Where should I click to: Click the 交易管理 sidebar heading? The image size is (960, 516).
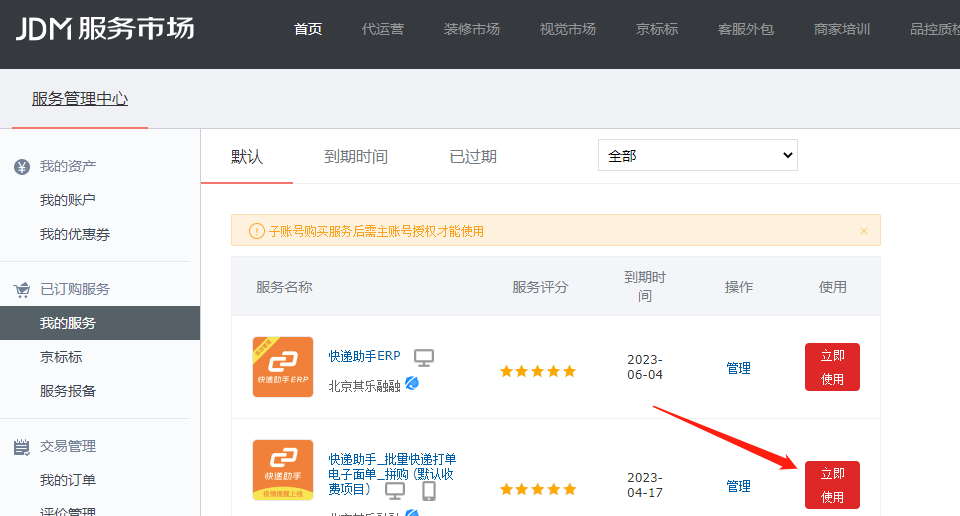click(67, 447)
